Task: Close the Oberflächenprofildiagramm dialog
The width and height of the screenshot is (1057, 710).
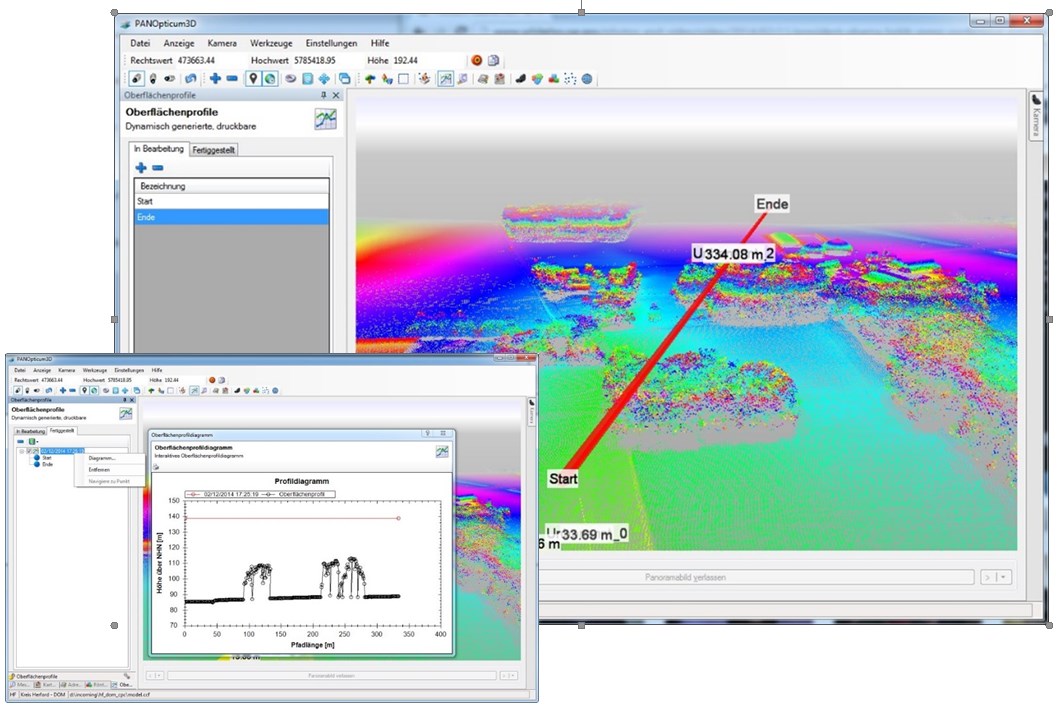Action: (443, 434)
